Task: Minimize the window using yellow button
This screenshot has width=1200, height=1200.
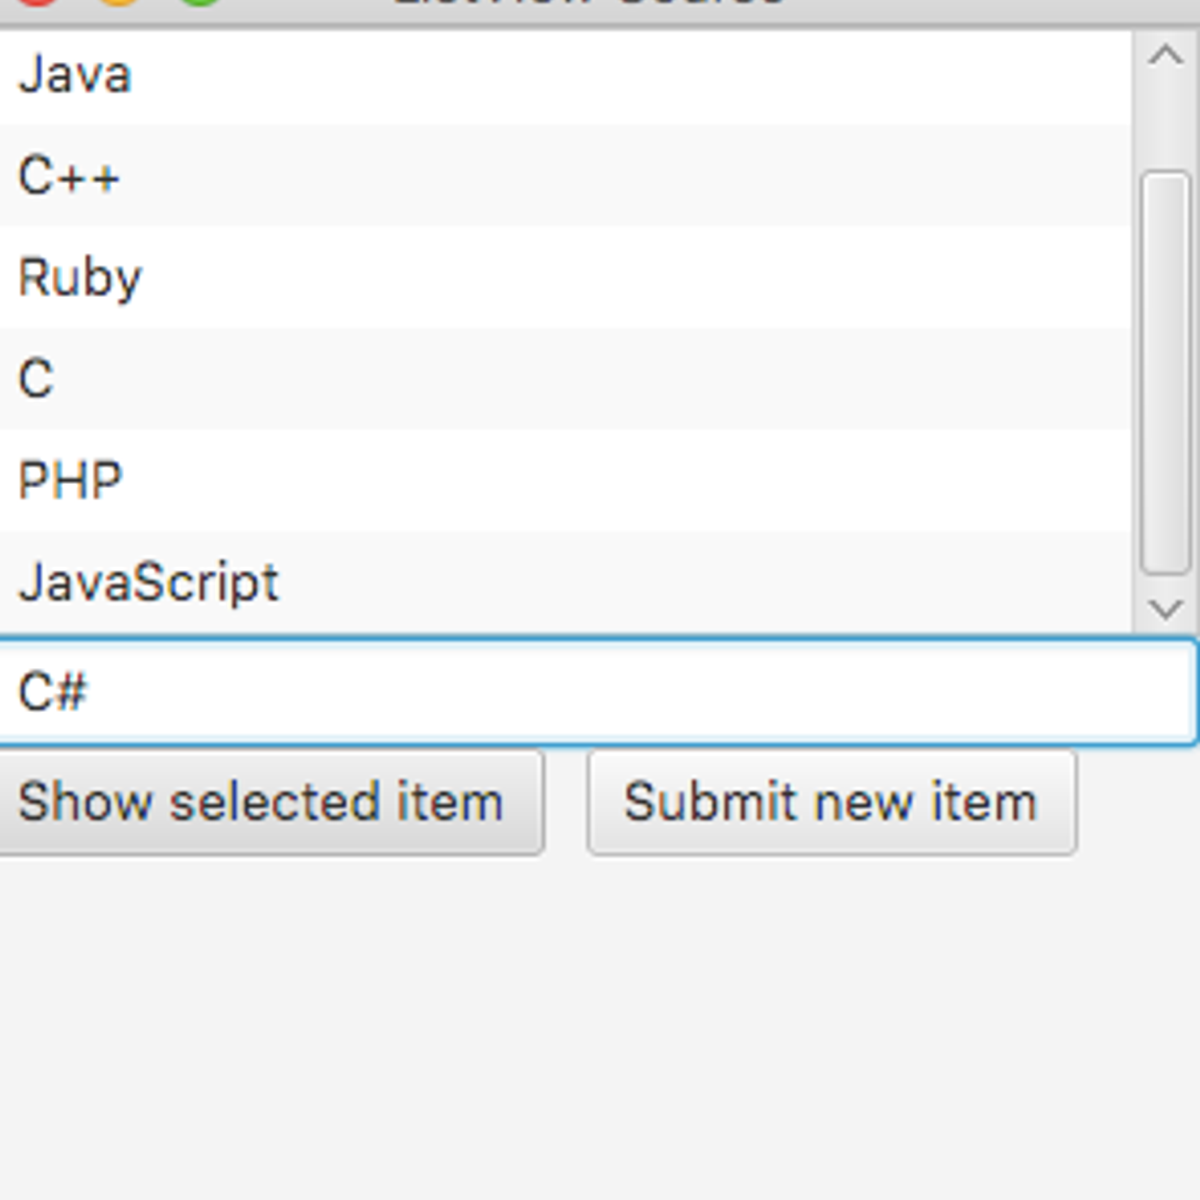Action: point(119,3)
